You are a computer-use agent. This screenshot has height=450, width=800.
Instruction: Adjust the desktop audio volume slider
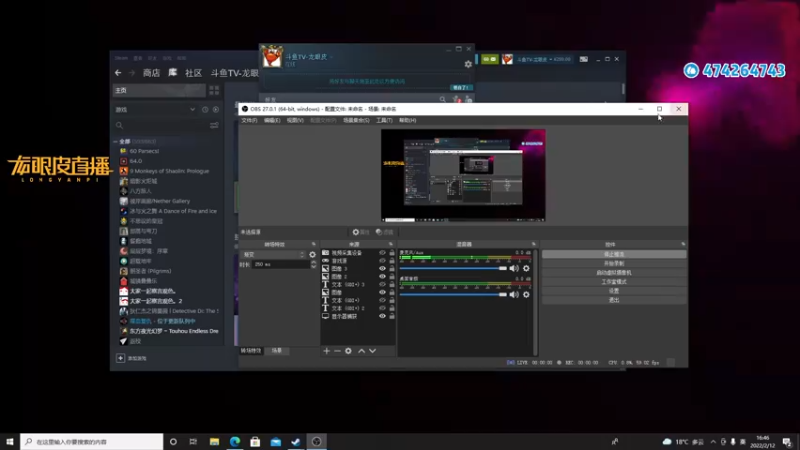[453, 294]
